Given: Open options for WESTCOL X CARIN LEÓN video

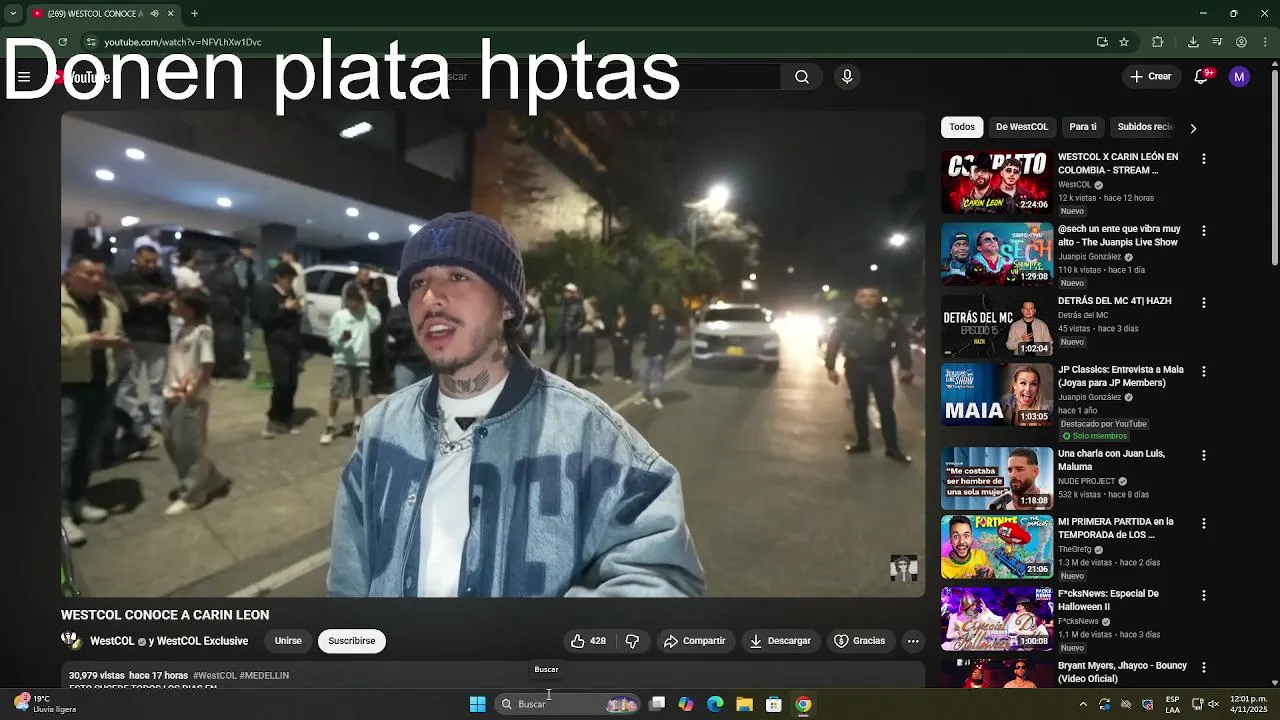Looking at the screenshot, I should point(1204,159).
